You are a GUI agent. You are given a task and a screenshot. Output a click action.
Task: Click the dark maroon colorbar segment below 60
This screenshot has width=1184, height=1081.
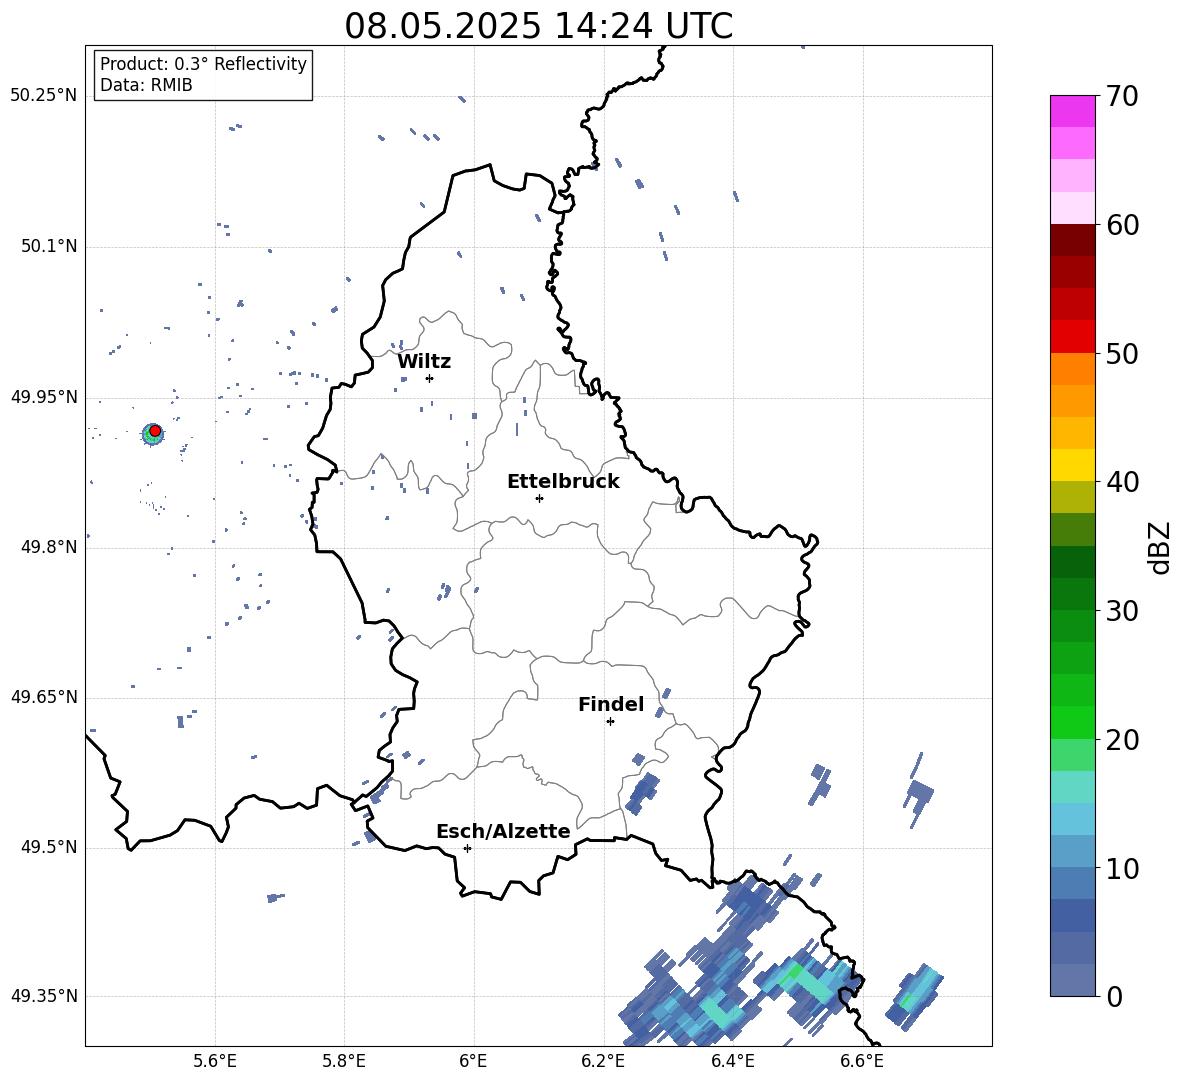point(1072,240)
